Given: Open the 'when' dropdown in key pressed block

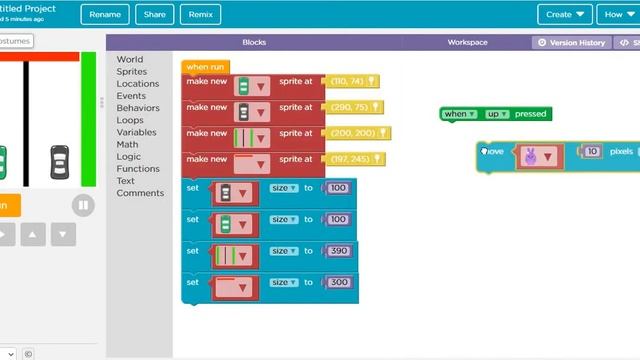Looking at the screenshot, I should pos(460,114).
